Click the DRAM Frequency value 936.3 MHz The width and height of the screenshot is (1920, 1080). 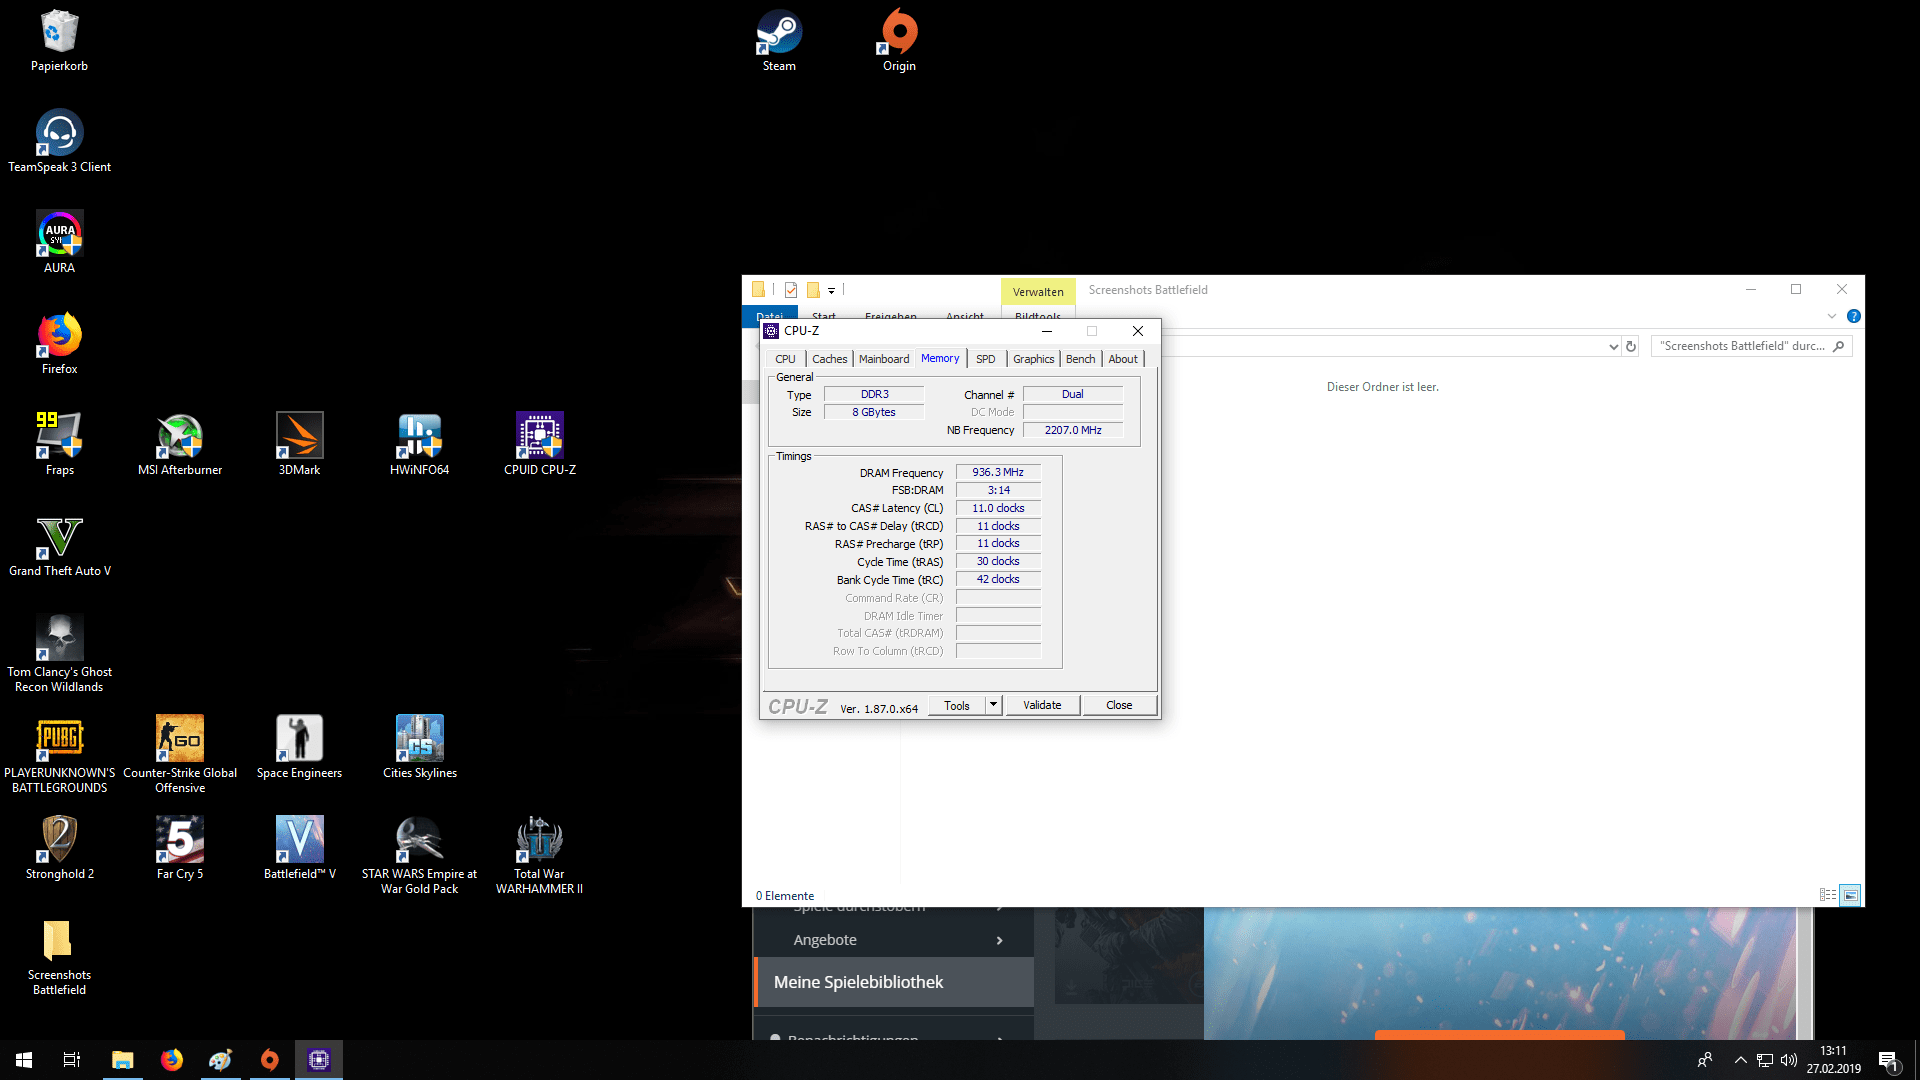998,472
